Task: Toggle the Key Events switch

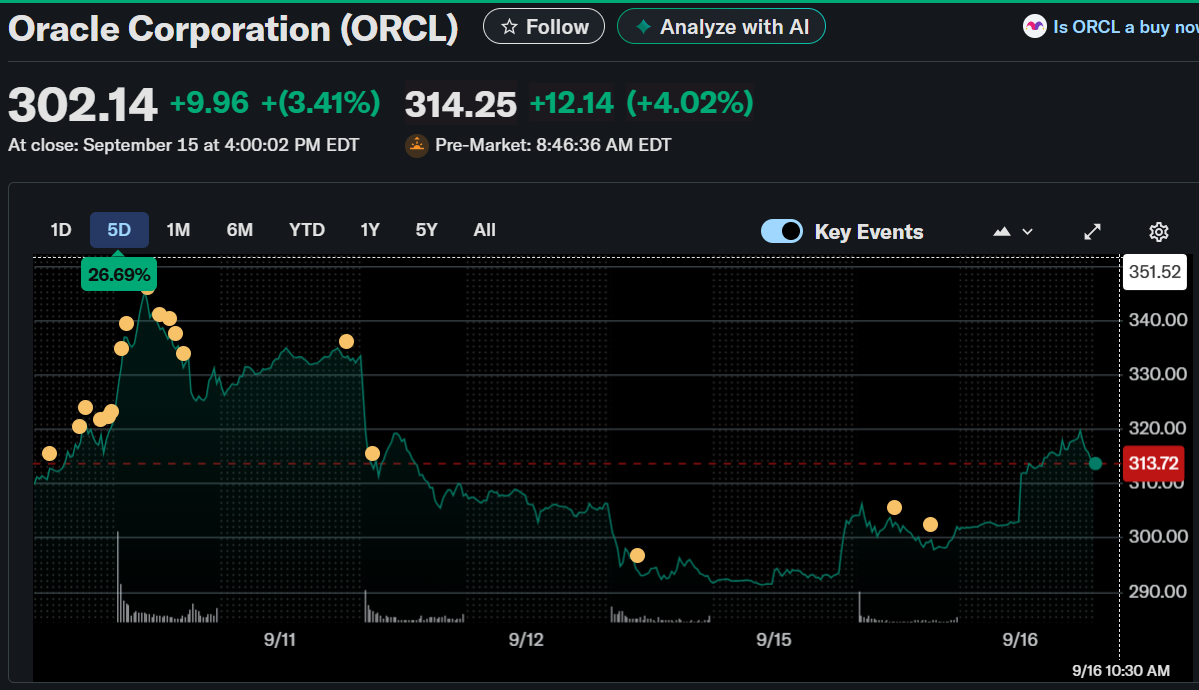Action: (x=781, y=231)
